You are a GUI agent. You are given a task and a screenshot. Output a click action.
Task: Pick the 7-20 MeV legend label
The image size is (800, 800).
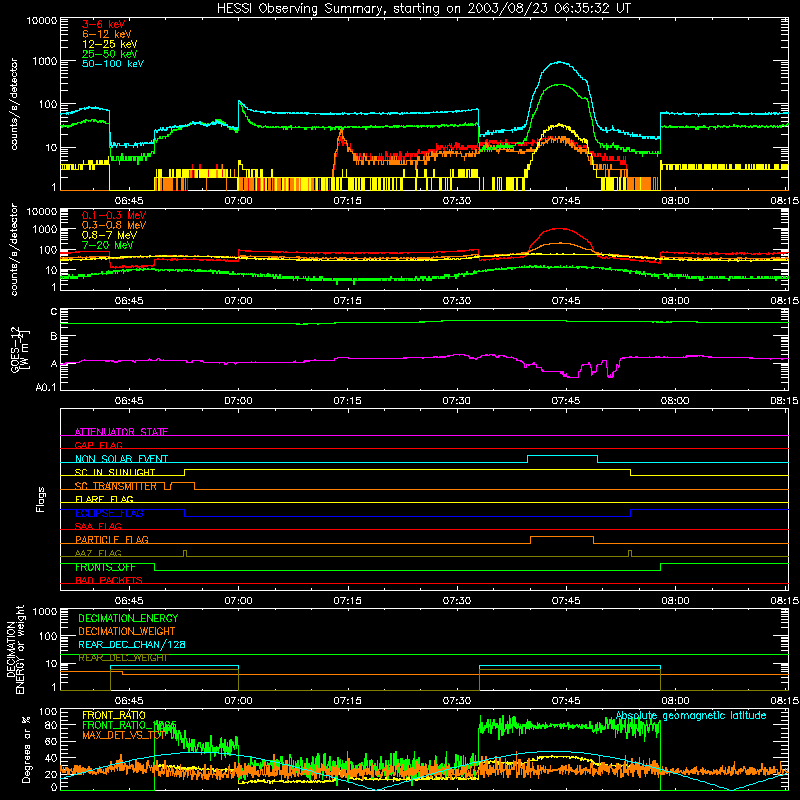coord(107,245)
